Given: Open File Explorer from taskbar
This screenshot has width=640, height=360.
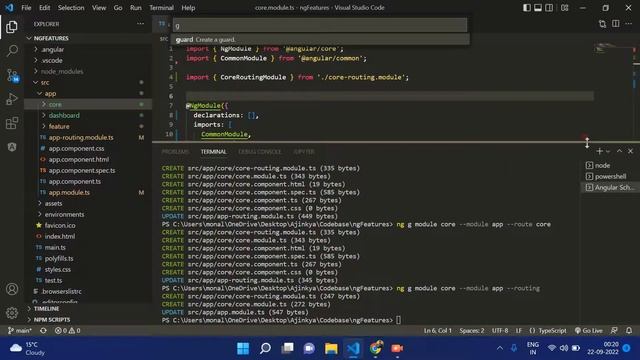Looking at the screenshot, I should coord(331,348).
